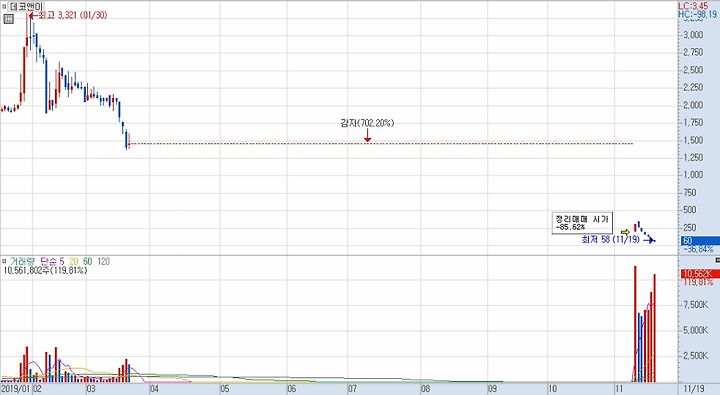Click the 3,000 price axis label
This screenshot has width=720, height=395.
(x=693, y=35)
